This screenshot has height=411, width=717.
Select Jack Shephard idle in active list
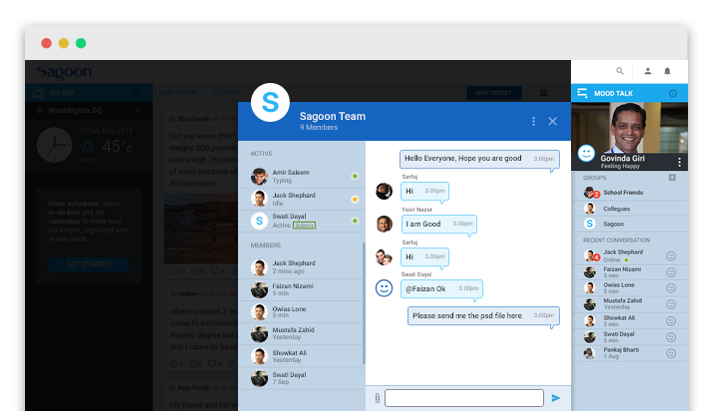click(302, 199)
